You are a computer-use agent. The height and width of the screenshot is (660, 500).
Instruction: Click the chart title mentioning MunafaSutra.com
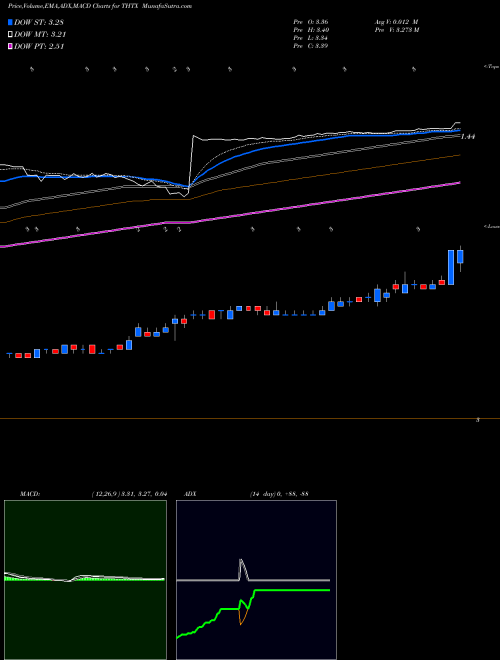point(100,6)
